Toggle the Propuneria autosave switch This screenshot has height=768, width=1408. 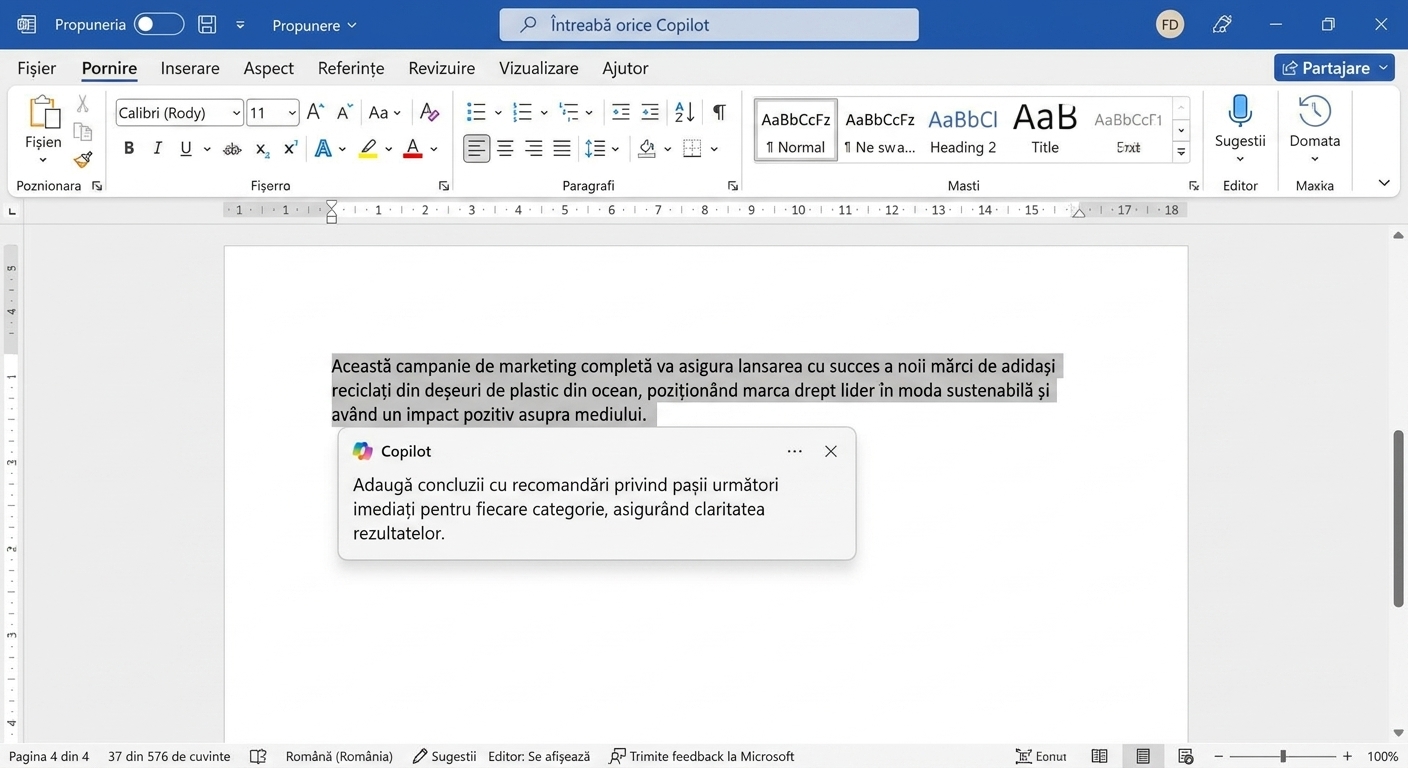[159, 24]
